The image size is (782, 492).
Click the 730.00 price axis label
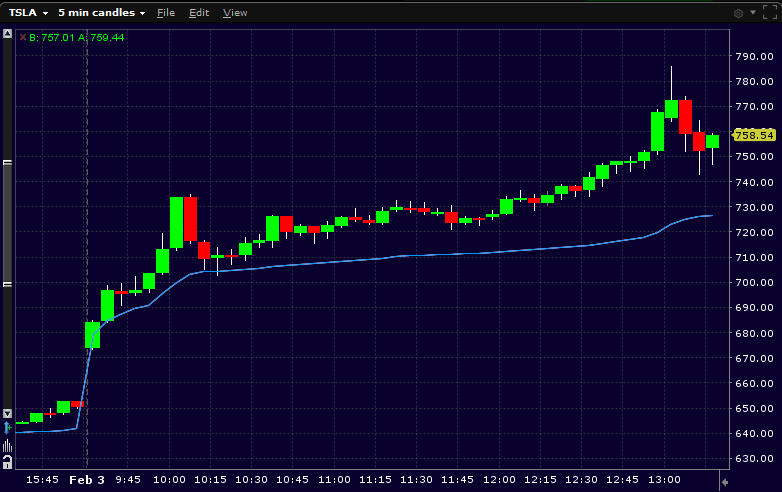pyautogui.click(x=755, y=207)
